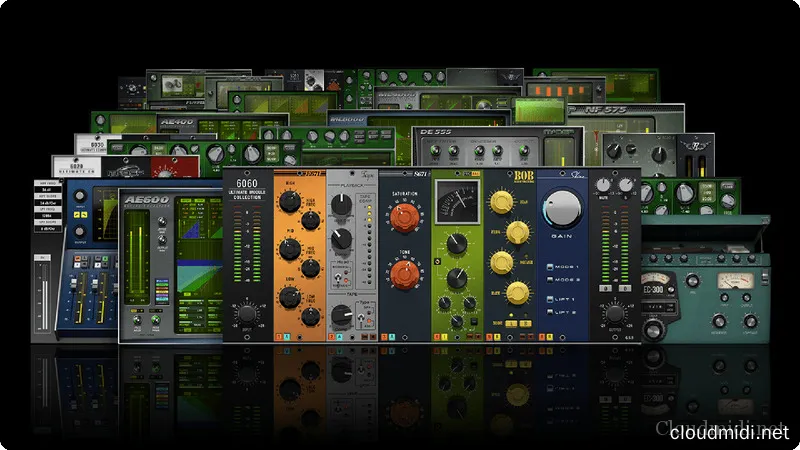
Task: Enable MODE 2 on the blue Gain module
Action: [550, 280]
